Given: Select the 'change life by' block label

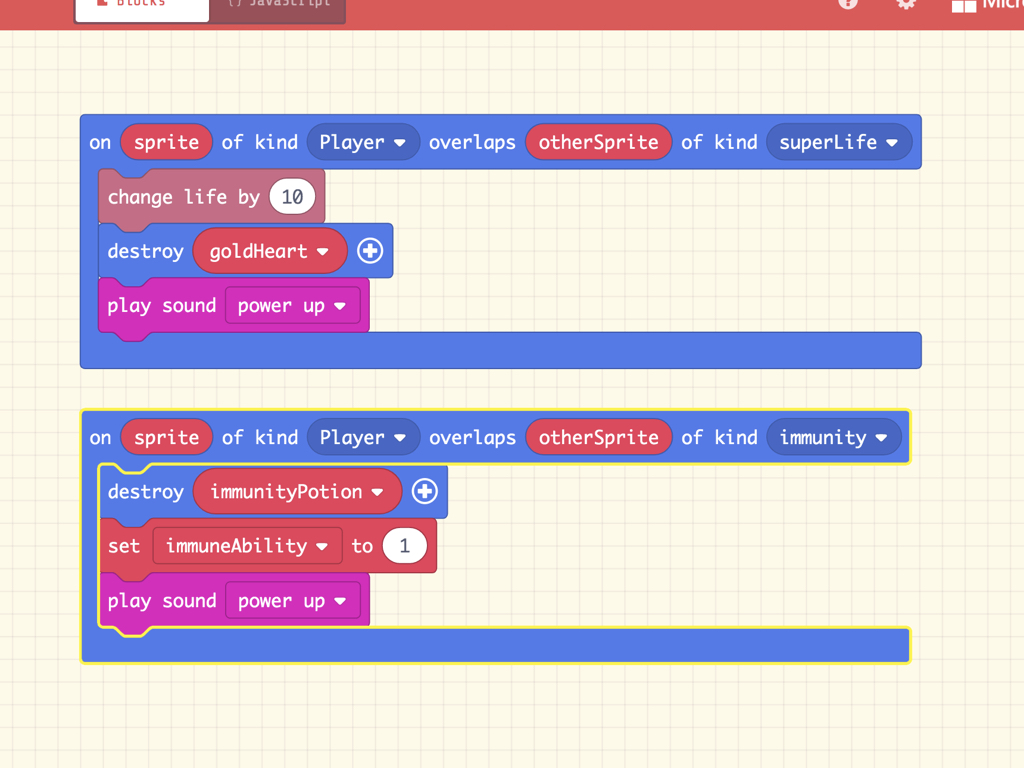Looking at the screenshot, I should [x=184, y=197].
